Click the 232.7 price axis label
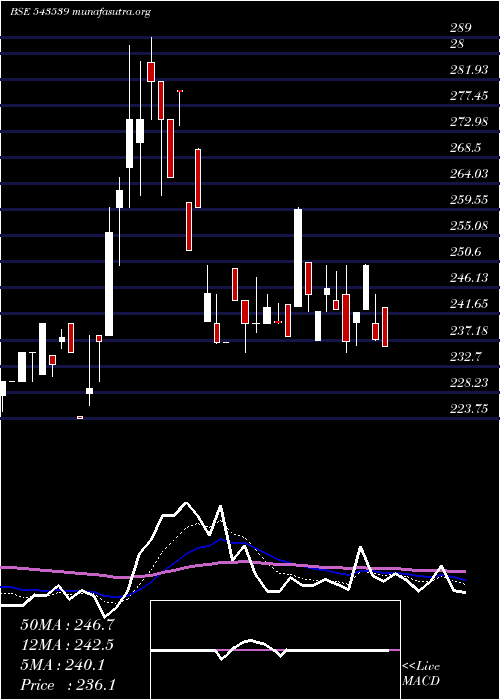This screenshot has width=500, height=700. (466, 357)
